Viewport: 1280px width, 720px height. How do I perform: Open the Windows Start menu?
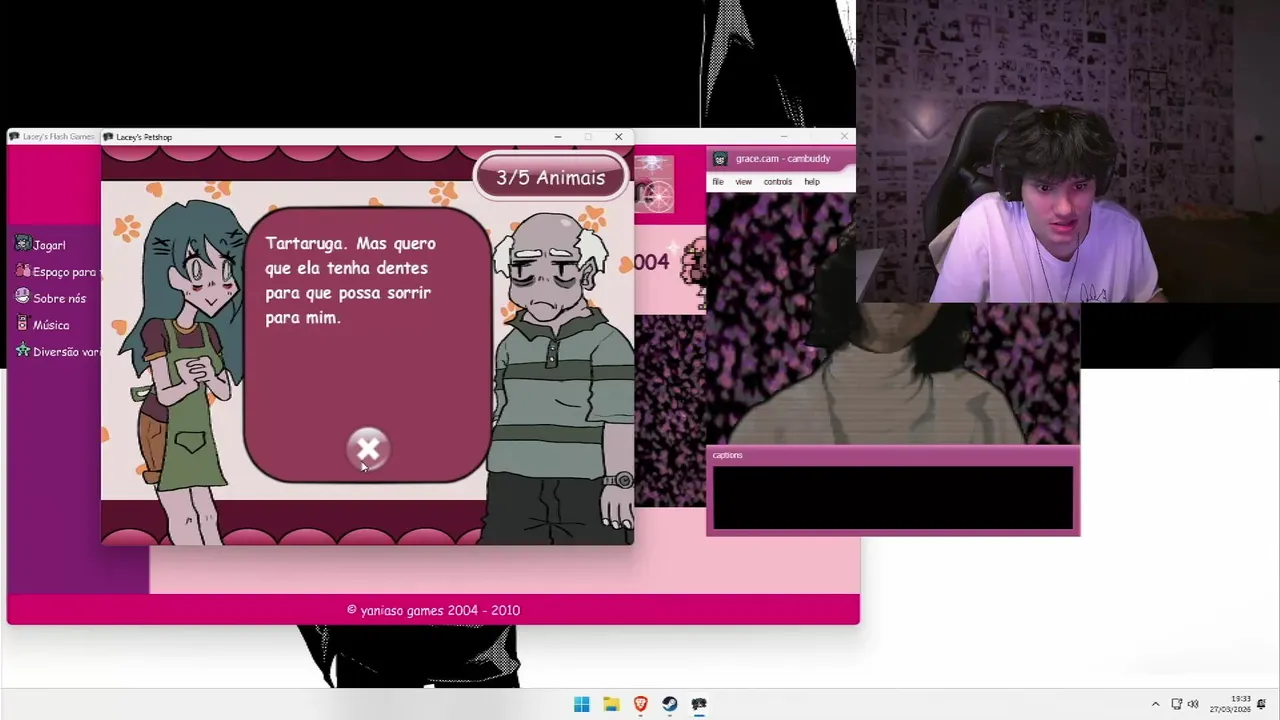(582, 704)
